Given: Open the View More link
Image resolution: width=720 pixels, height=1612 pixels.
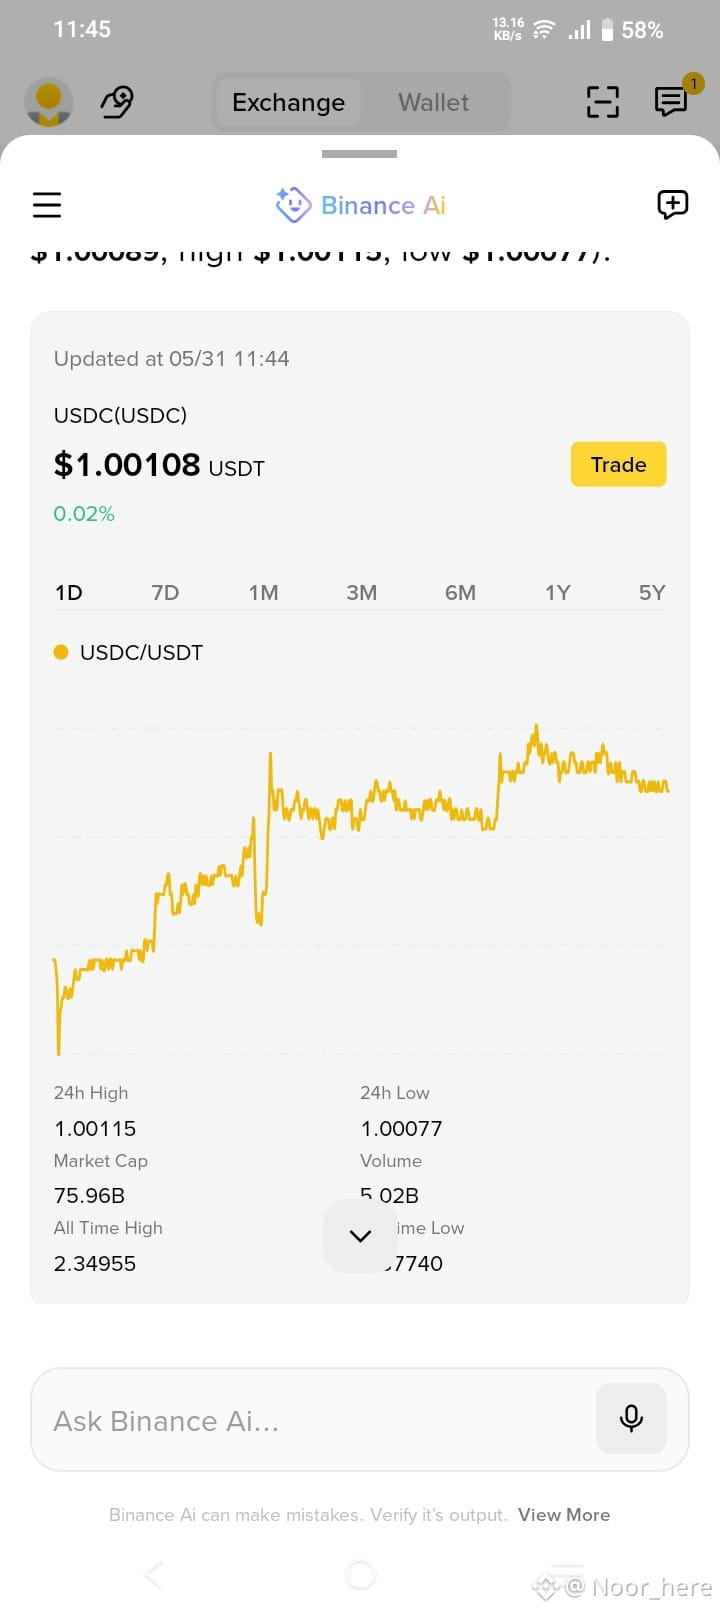Looking at the screenshot, I should click(x=564, y=1515).
